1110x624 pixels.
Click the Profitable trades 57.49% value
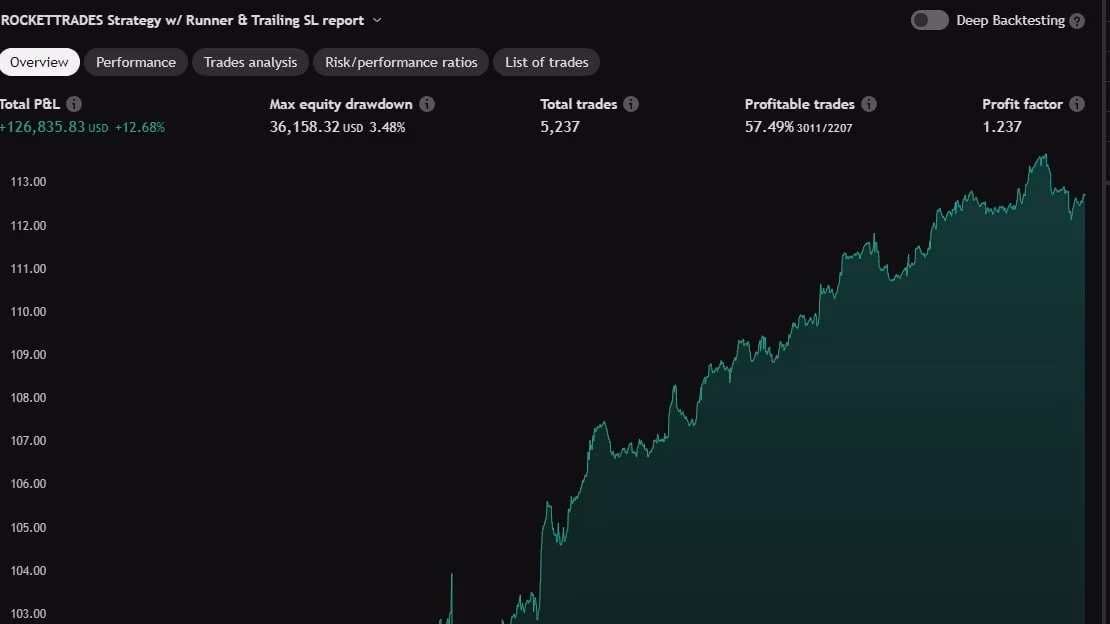point(769,127)
